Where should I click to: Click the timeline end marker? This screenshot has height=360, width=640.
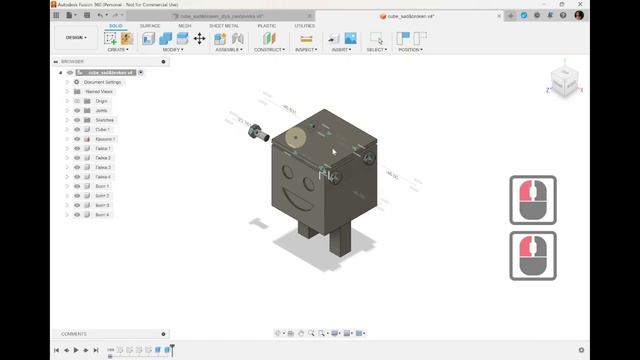pyautogui.click(x=173, y=350)
